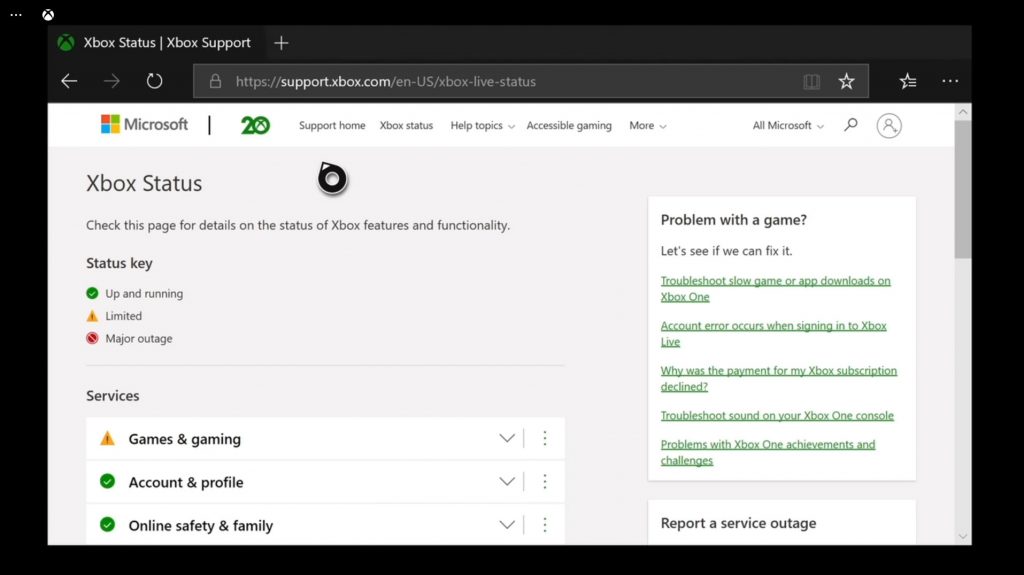
Task: Open more options for Online safety & family
Action: (545, 525)
